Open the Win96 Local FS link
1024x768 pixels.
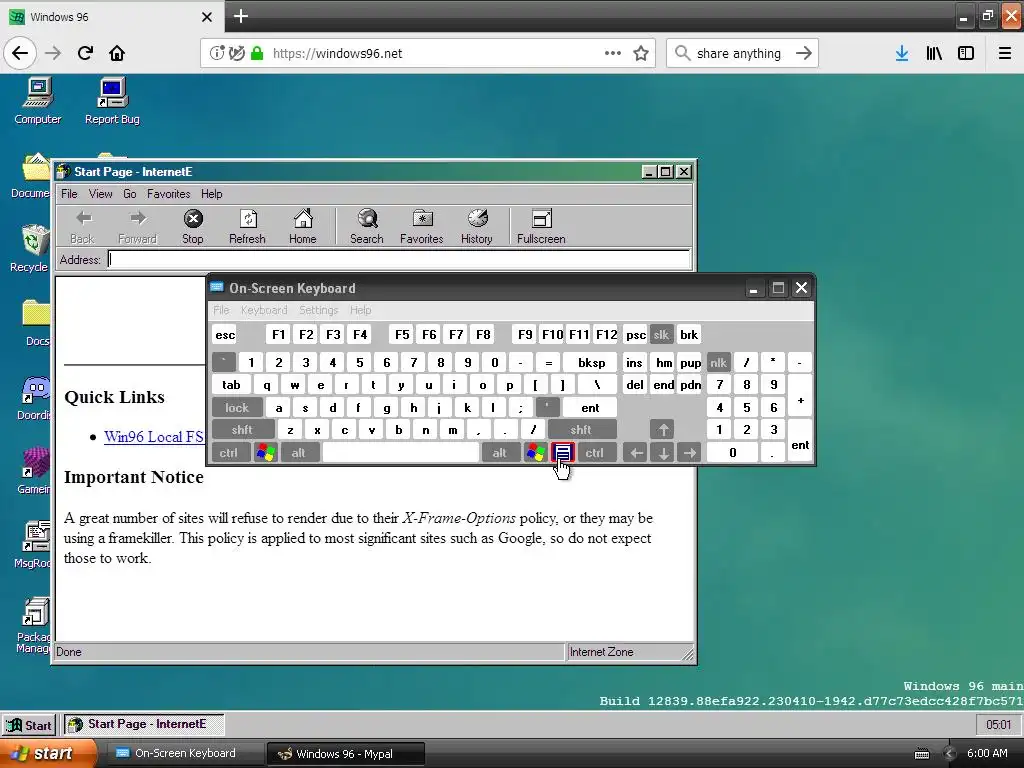click(154, 437)
